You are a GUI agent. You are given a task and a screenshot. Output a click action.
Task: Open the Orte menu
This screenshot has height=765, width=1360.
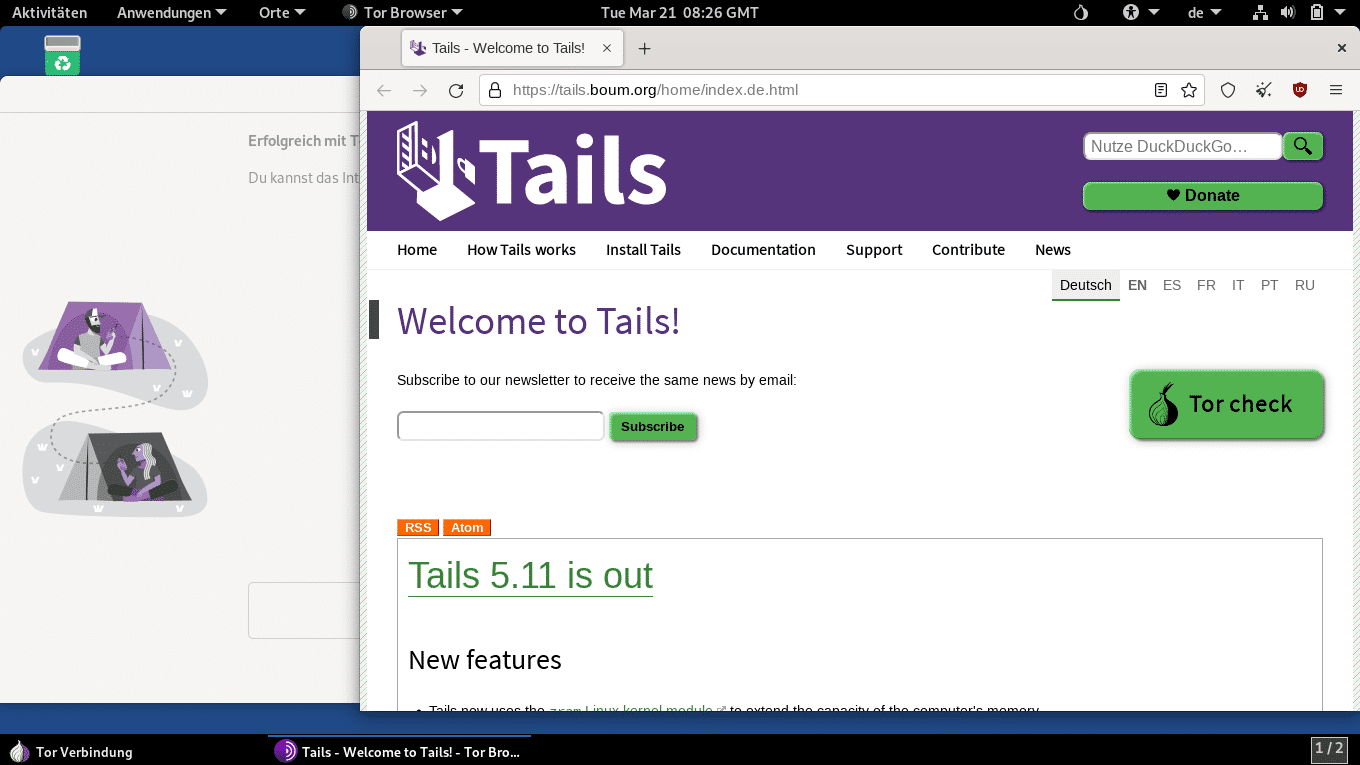[x=282, y=13]
